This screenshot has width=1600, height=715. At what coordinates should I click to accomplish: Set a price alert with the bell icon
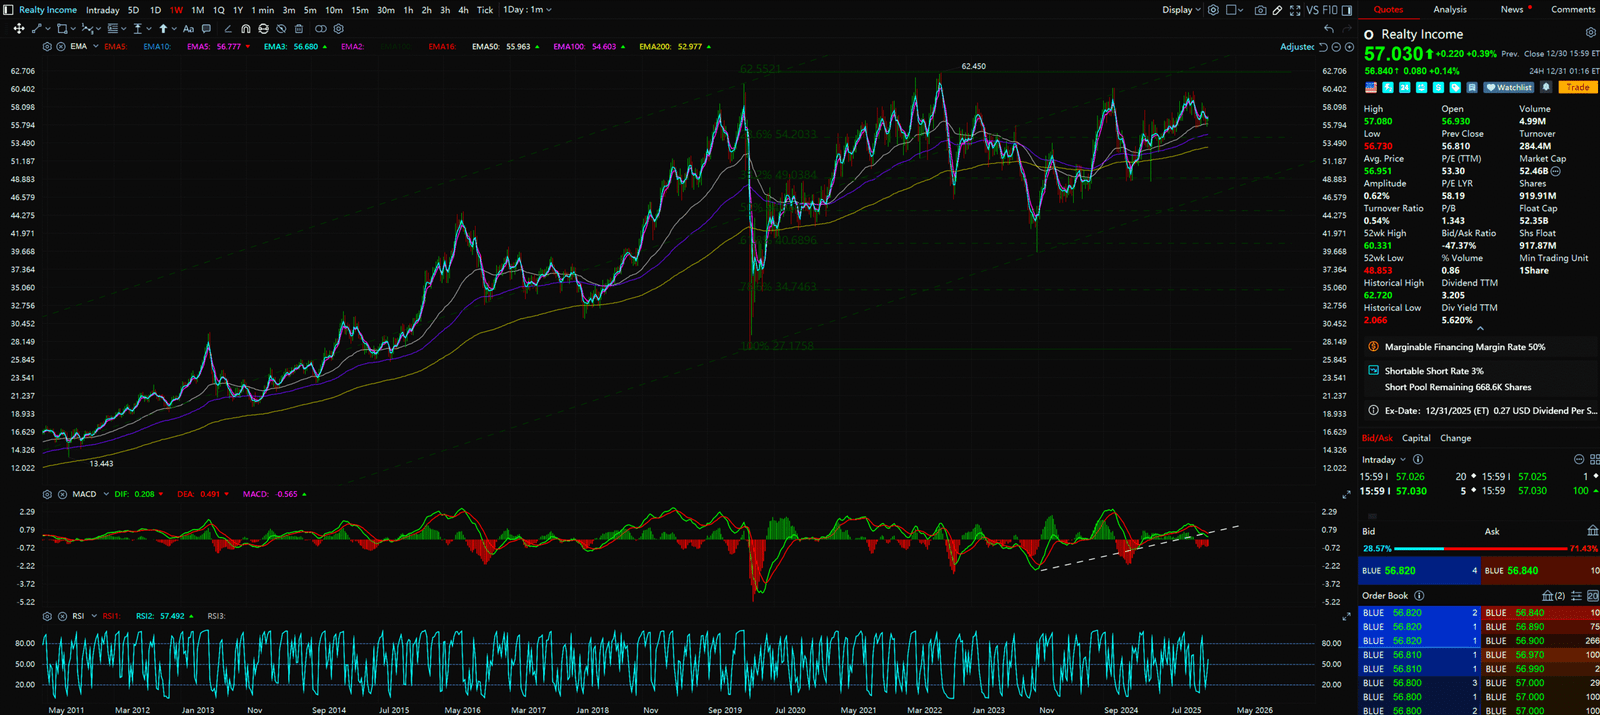tap(1546, 88)
